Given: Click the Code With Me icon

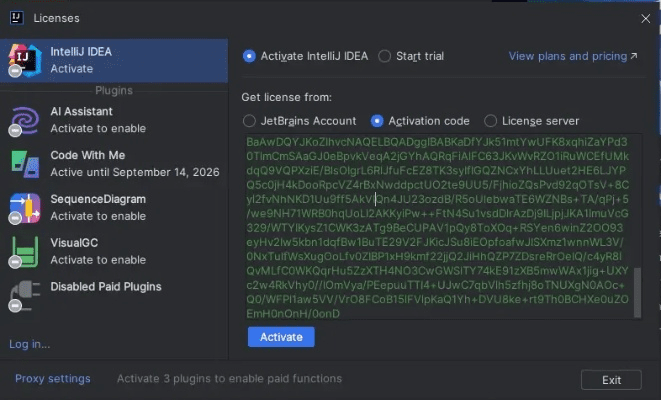Looking at the screenshot, I should click(24, 163).
